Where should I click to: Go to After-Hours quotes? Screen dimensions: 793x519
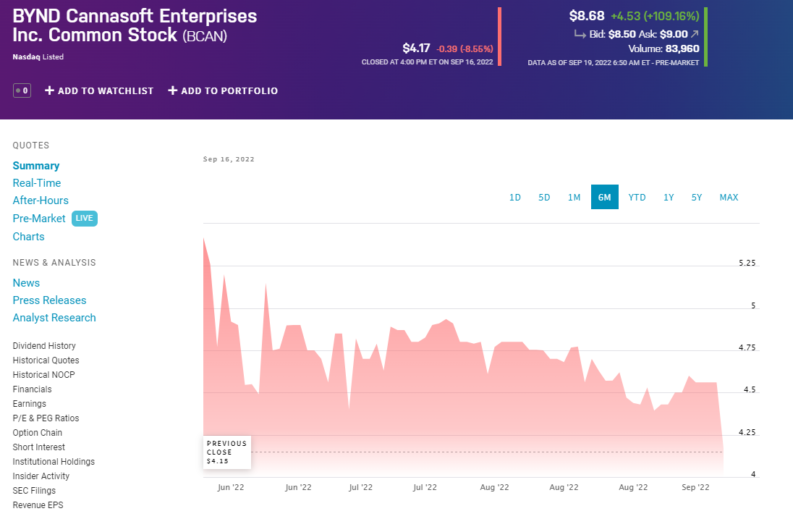click(x=40, y=200)
